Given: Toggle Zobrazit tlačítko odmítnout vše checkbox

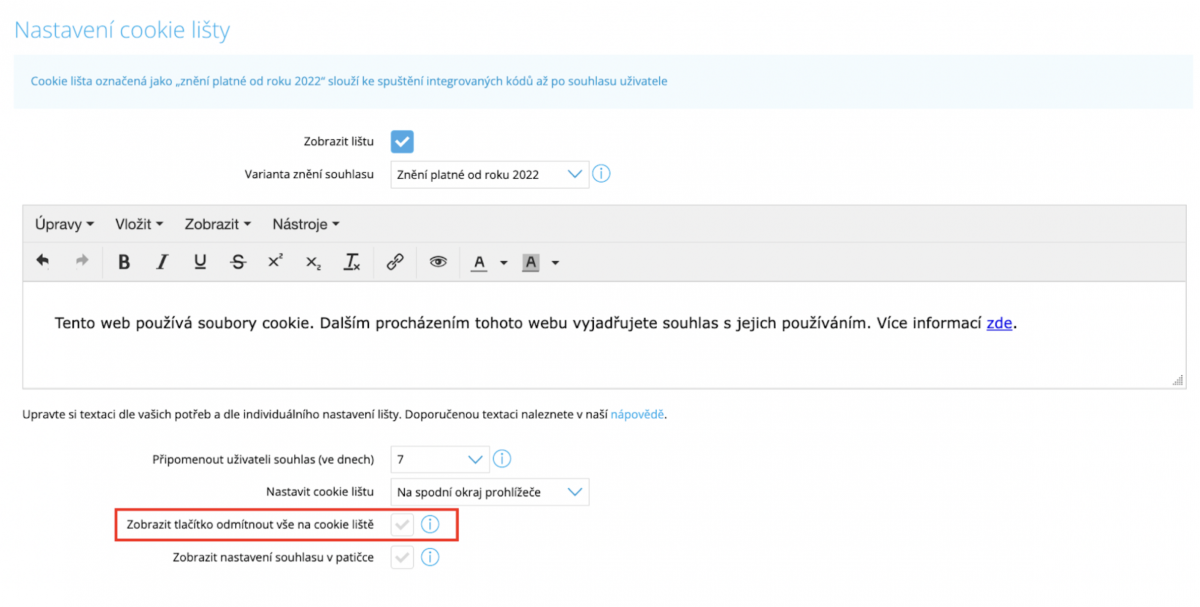Looking at the screenshot, I should 402,524.
